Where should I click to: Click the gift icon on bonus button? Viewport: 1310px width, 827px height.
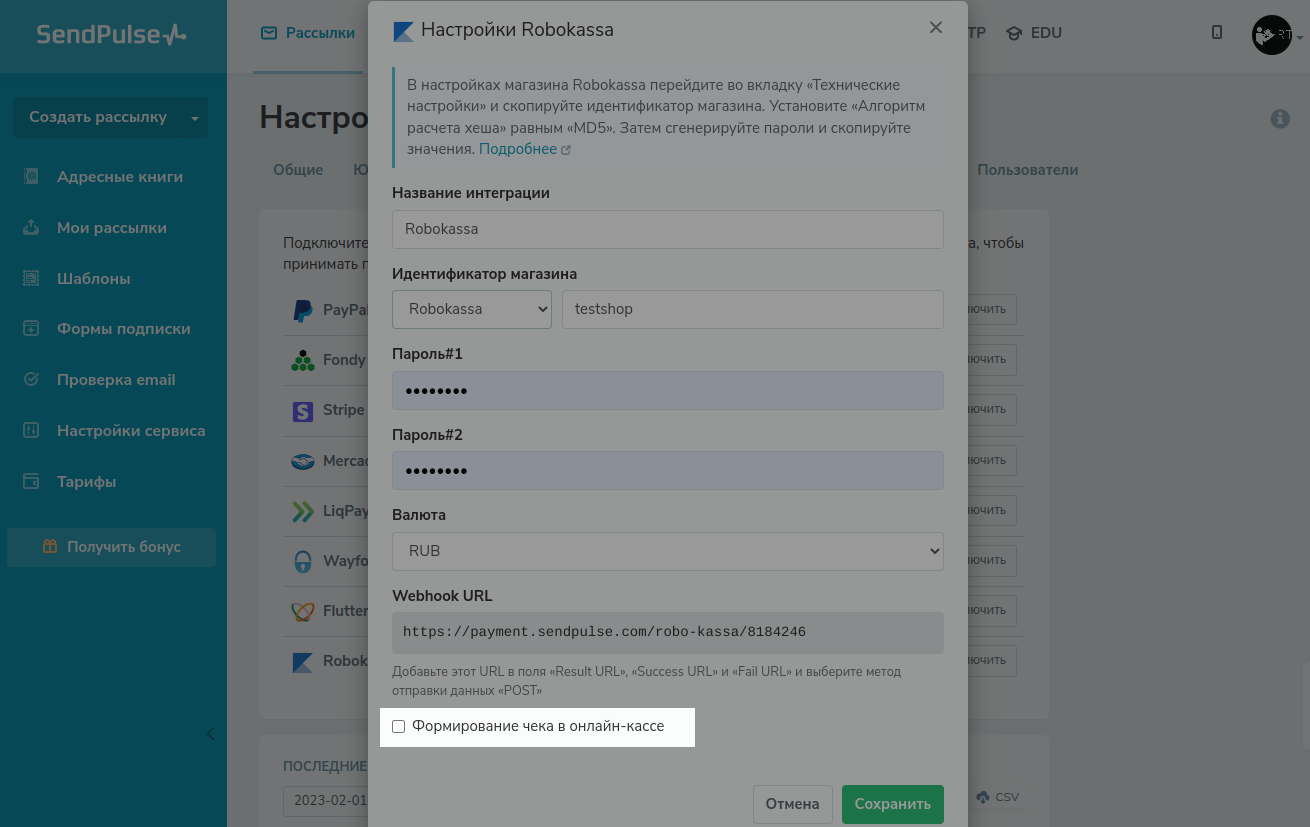tap(50, 546)
